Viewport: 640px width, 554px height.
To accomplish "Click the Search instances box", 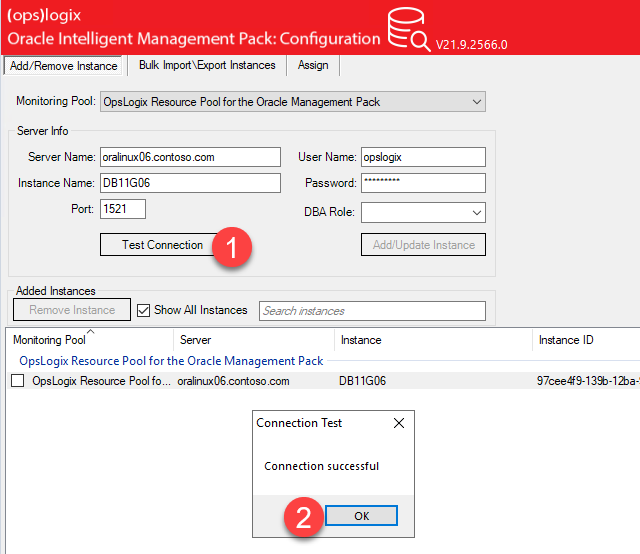I will pos(372,311).
